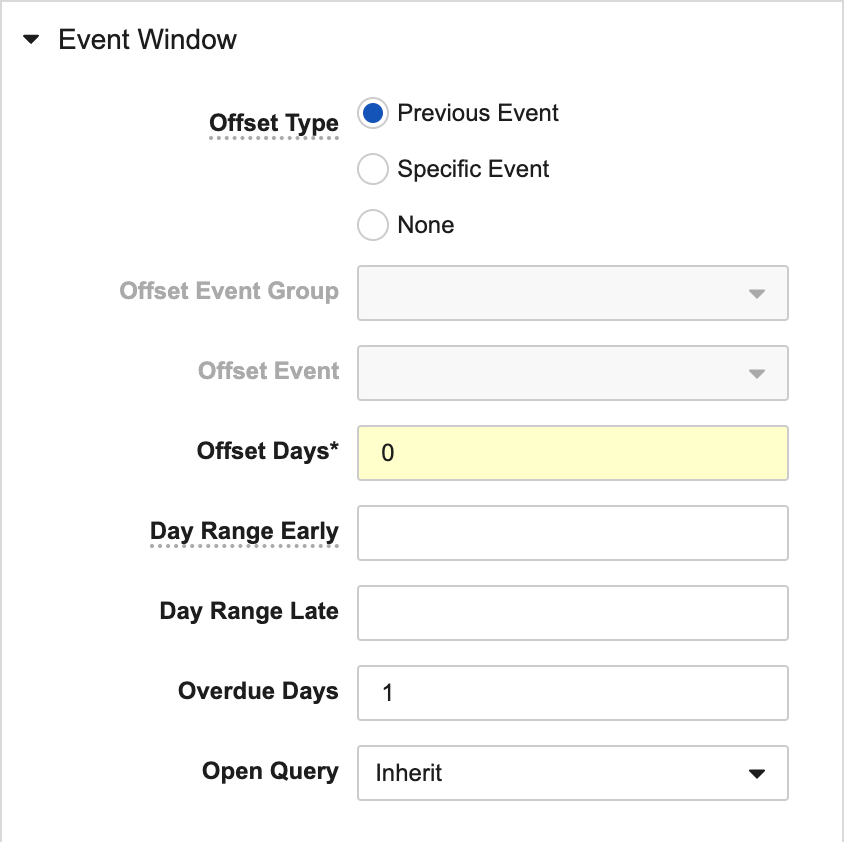The width and height of the screenshot is (846, 842).
Task: Focus the Offset Days input field
Action: (x=572, y=453)
